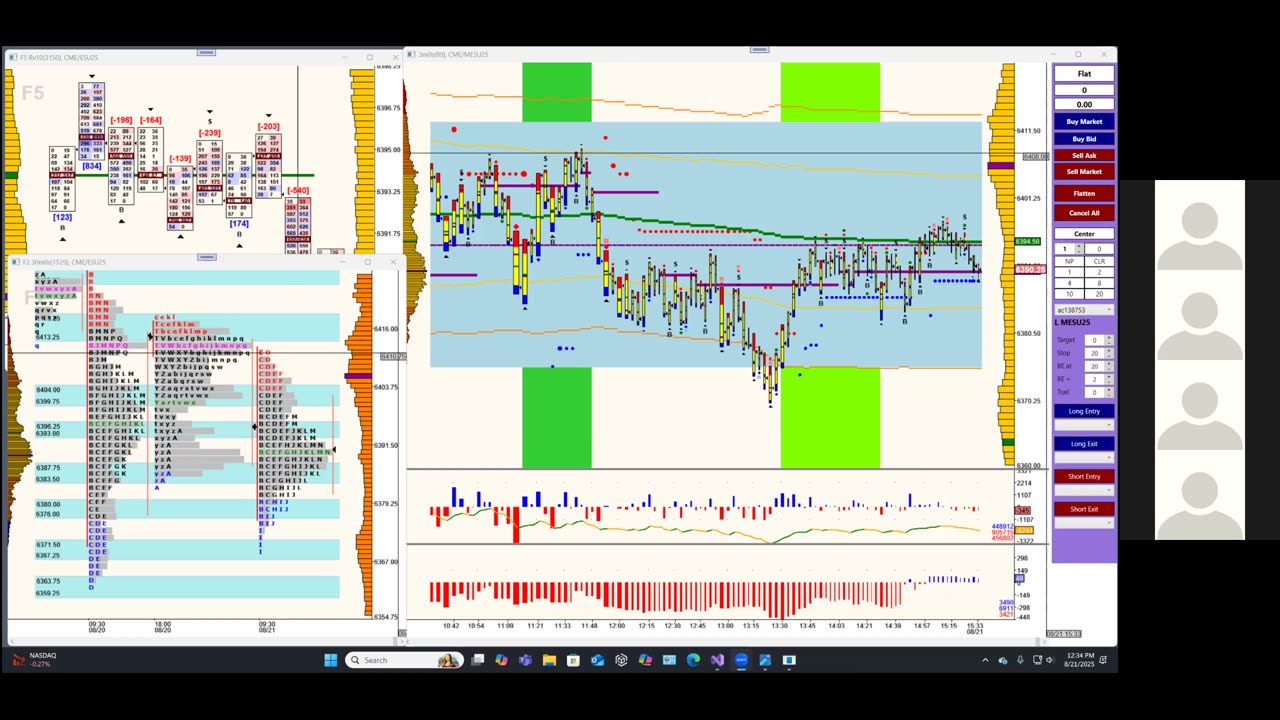Adjust the Target ticks stepper
The width and height of the screenshot is (1280, 720).
tap(1109, 340)
